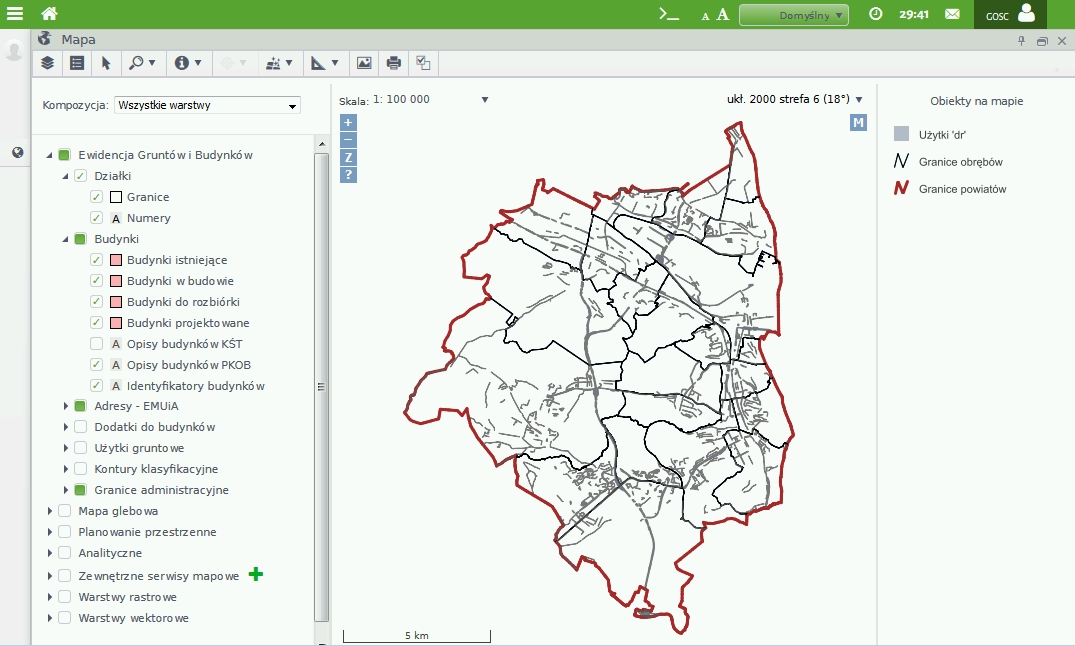Click the GOSC user account button
The width and height of the screenshot is (1075, 646).
click(1011, 14)
